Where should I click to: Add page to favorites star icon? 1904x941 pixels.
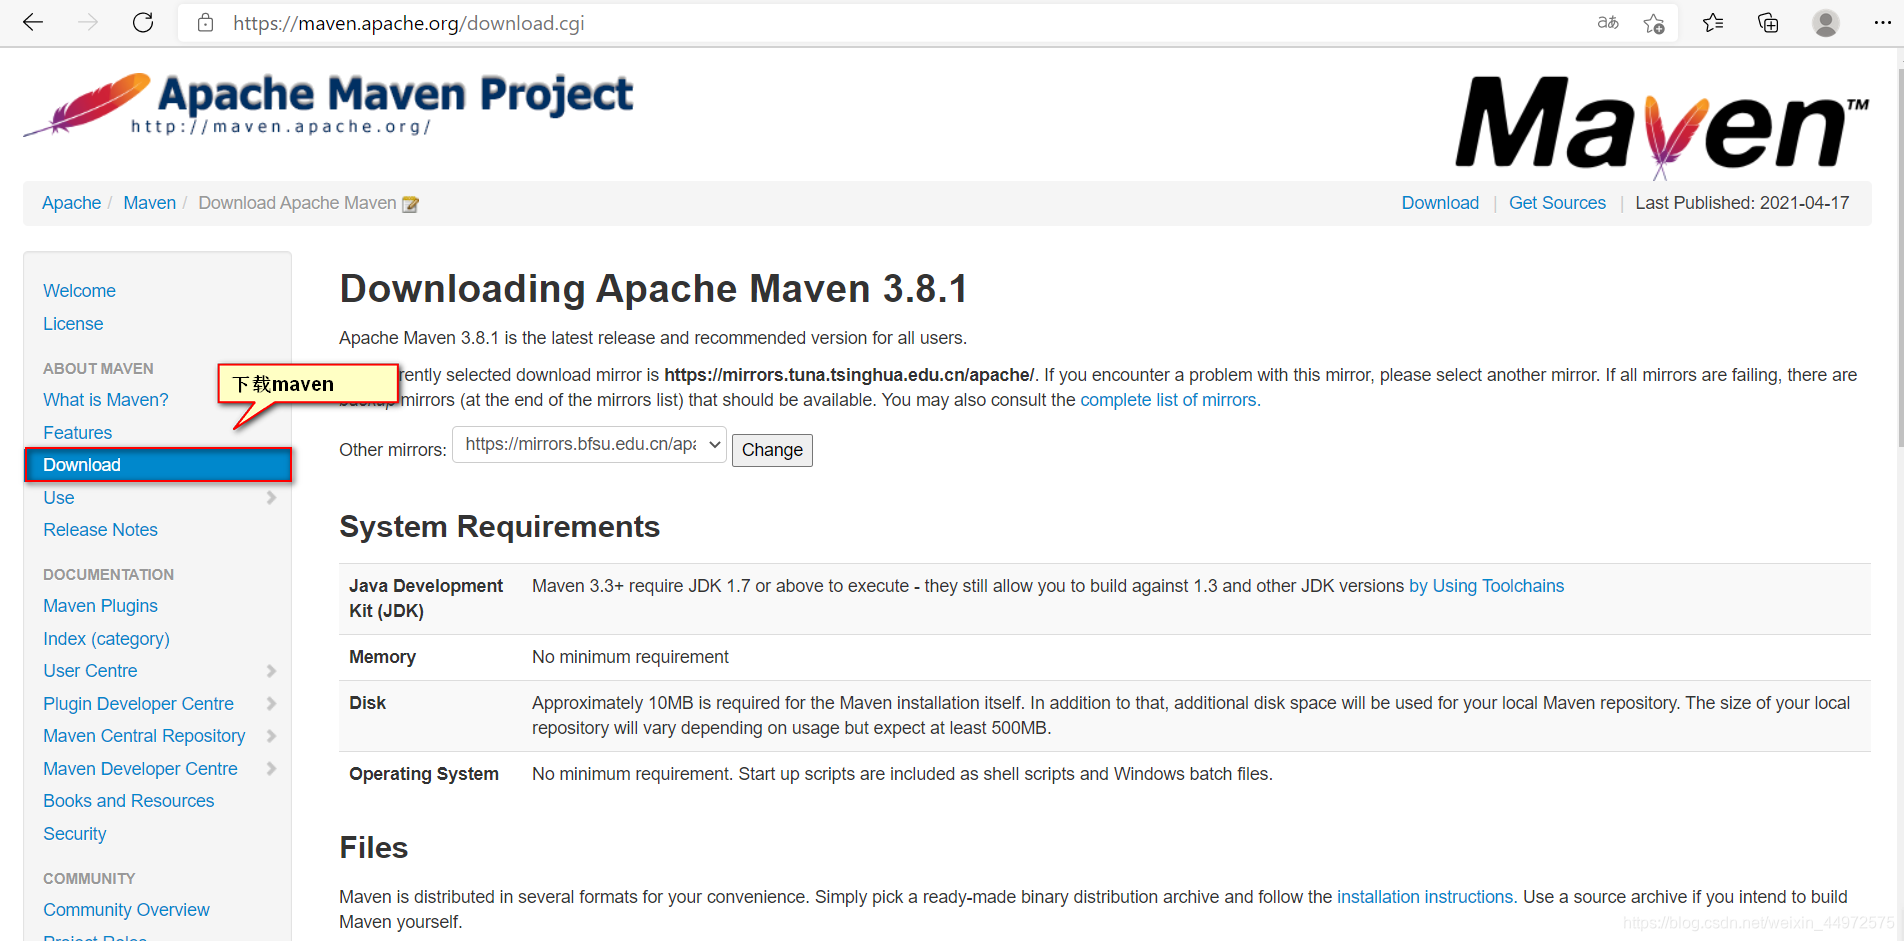(x=1654, y=23)
